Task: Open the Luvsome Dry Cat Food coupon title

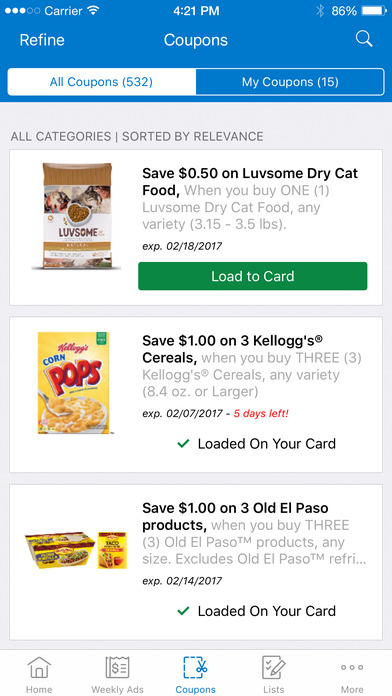Action: click(x=250, y=182)
